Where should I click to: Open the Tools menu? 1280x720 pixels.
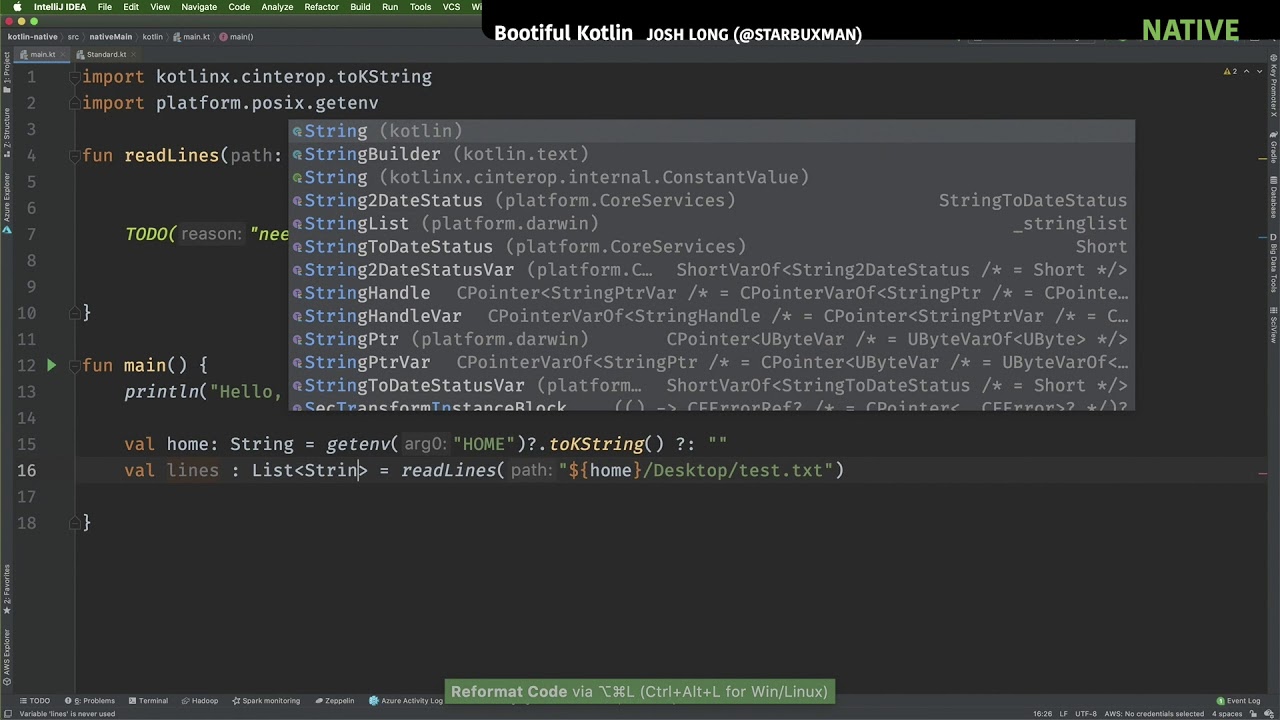[421, 7]
